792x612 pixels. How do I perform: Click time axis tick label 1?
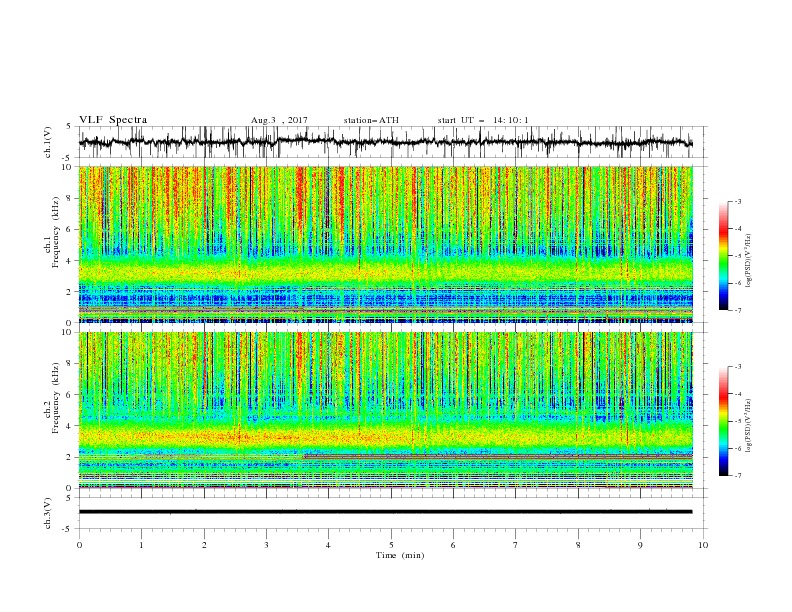141,545
